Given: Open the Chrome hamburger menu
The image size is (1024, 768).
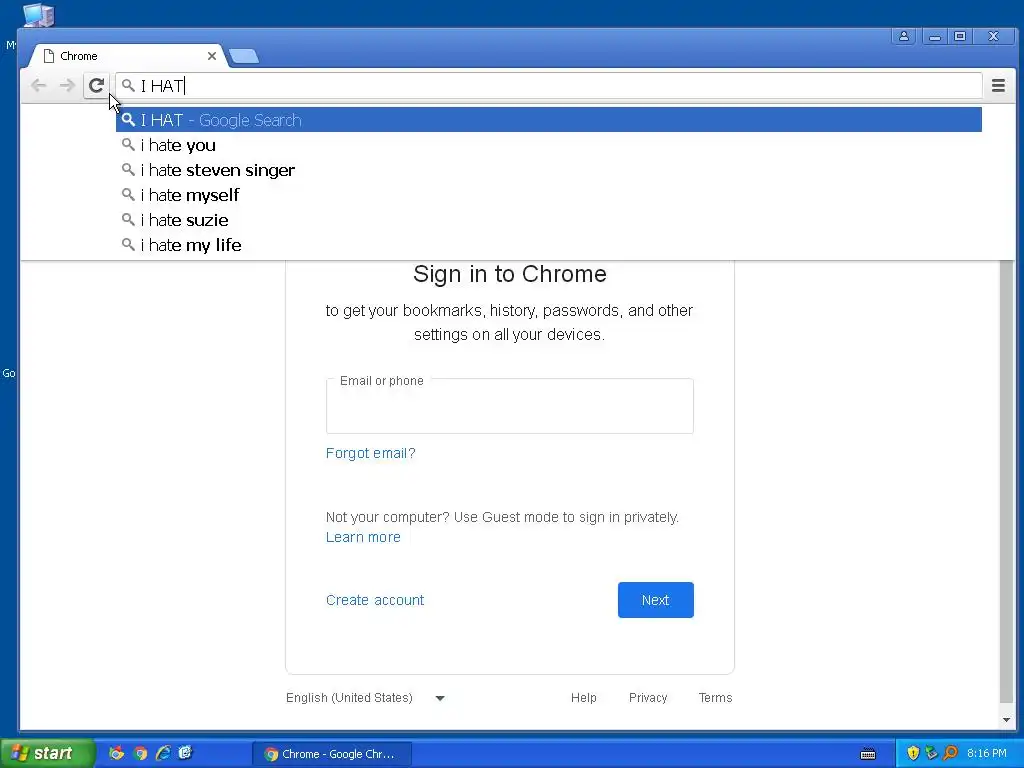Looking at the screenshot, I should pos(998,86).
